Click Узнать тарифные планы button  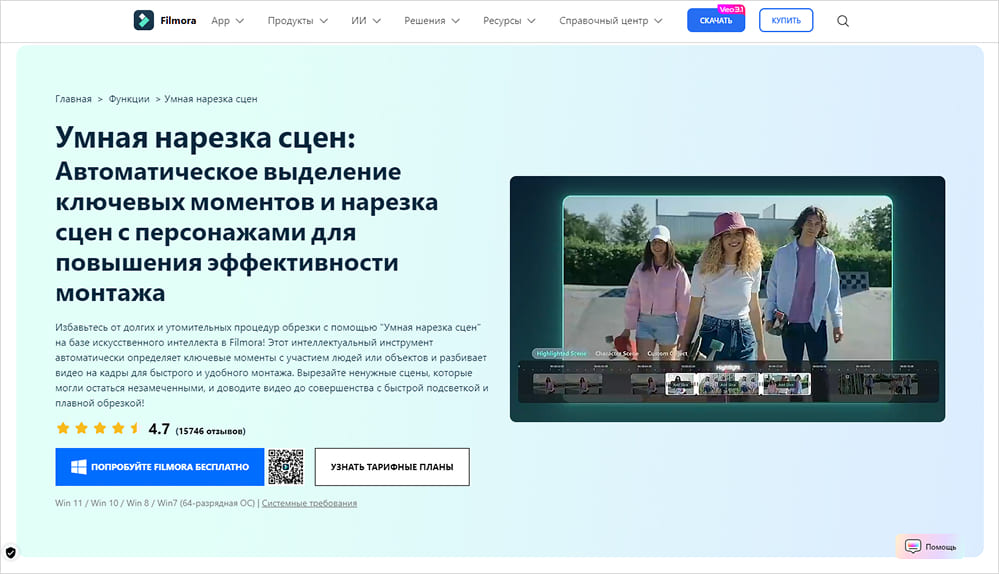391,467
